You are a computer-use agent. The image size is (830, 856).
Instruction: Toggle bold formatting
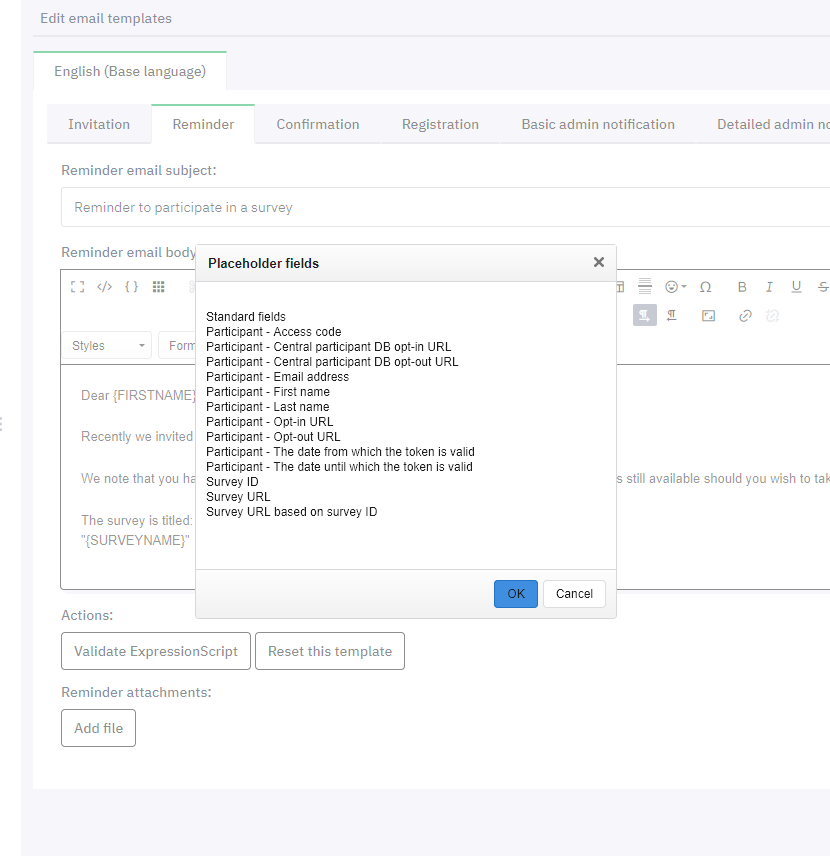pyautogui.click(x=742, y=287)
